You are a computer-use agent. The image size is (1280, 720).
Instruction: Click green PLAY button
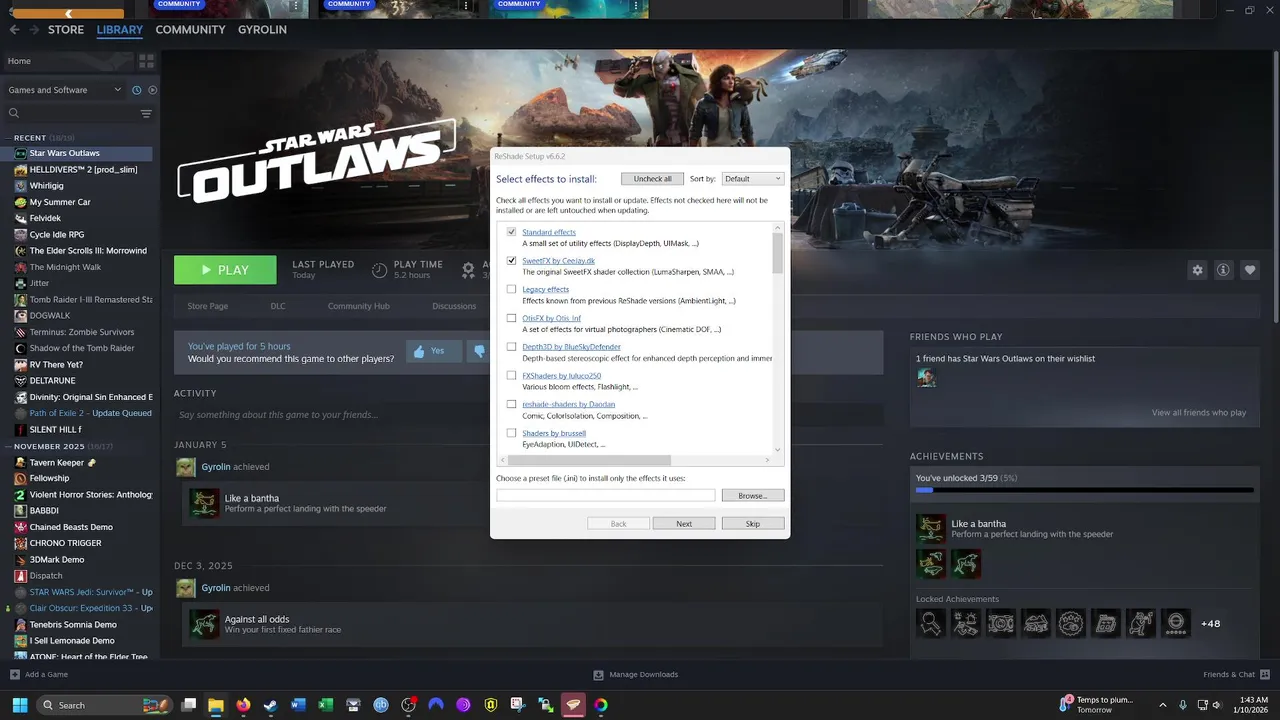[x=225, y=270]
